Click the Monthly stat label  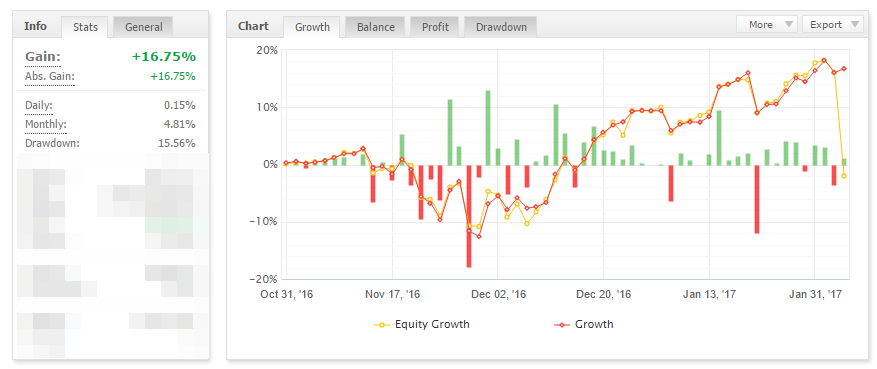point(46,124)
